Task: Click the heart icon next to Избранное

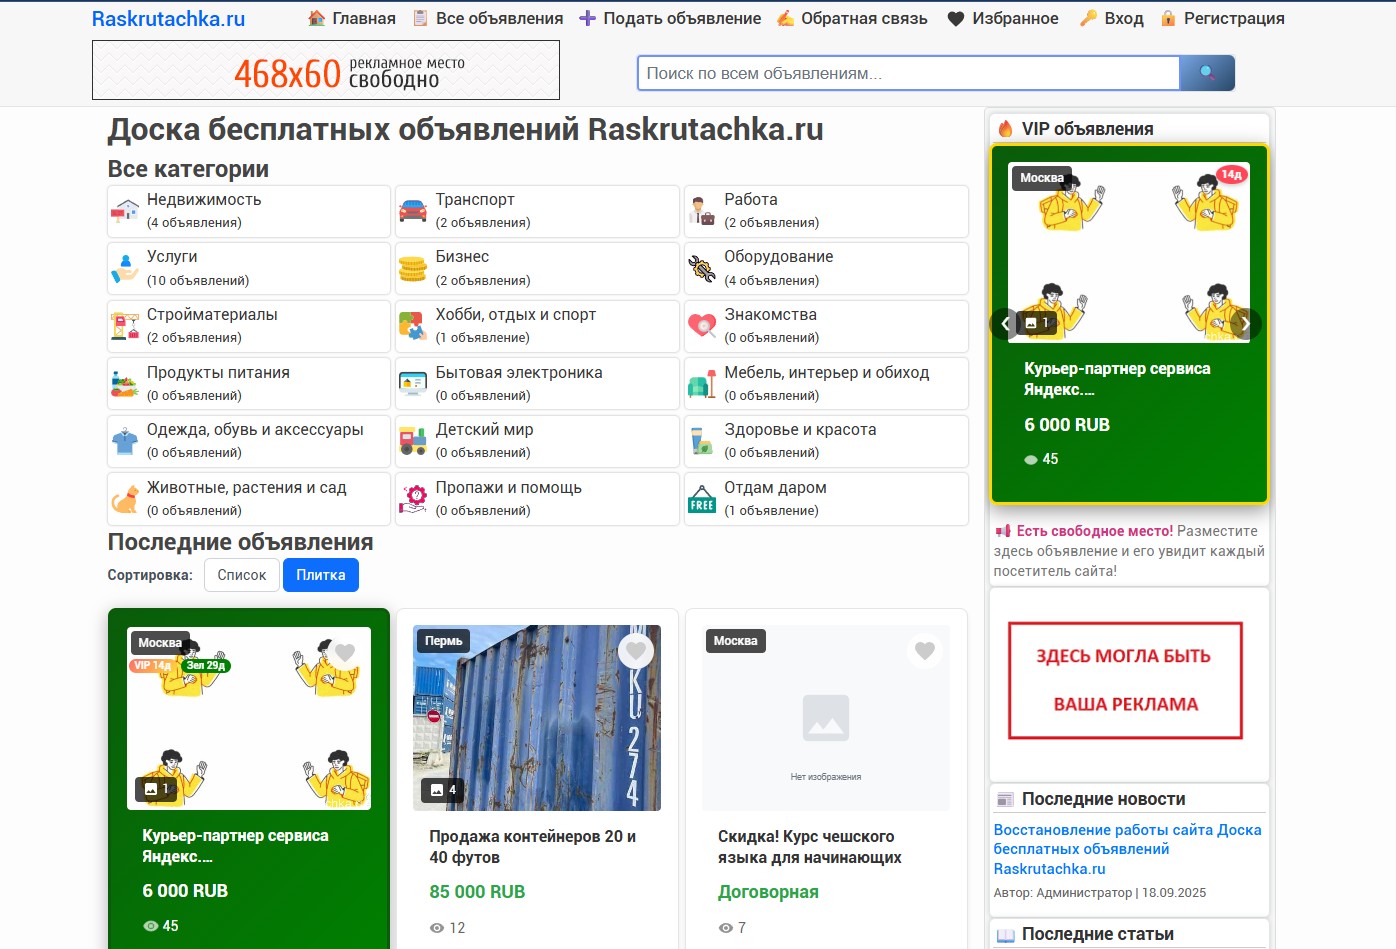Action: tap(957, 17)
